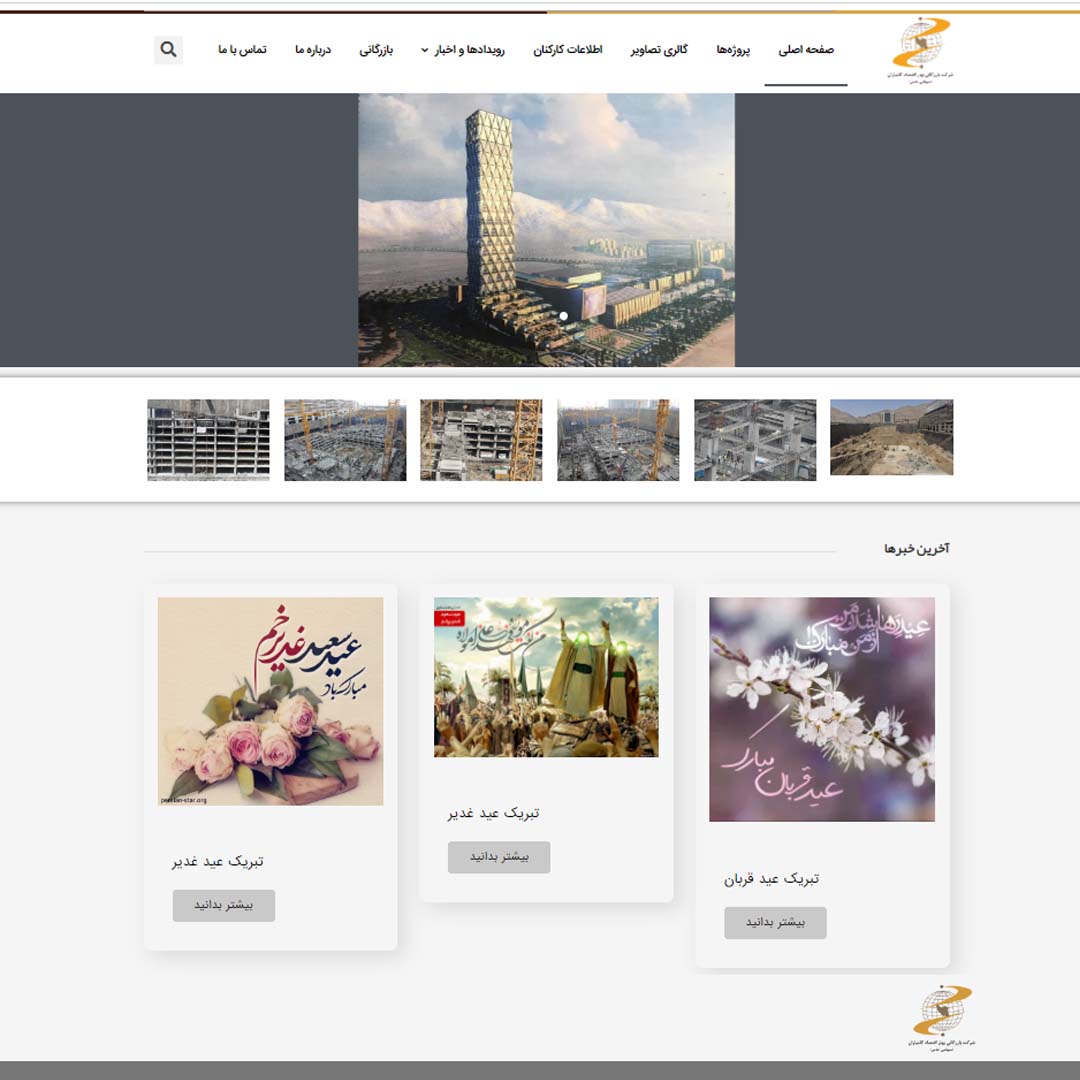Navigate to بازرگانی section

click(x=377, y=50)
